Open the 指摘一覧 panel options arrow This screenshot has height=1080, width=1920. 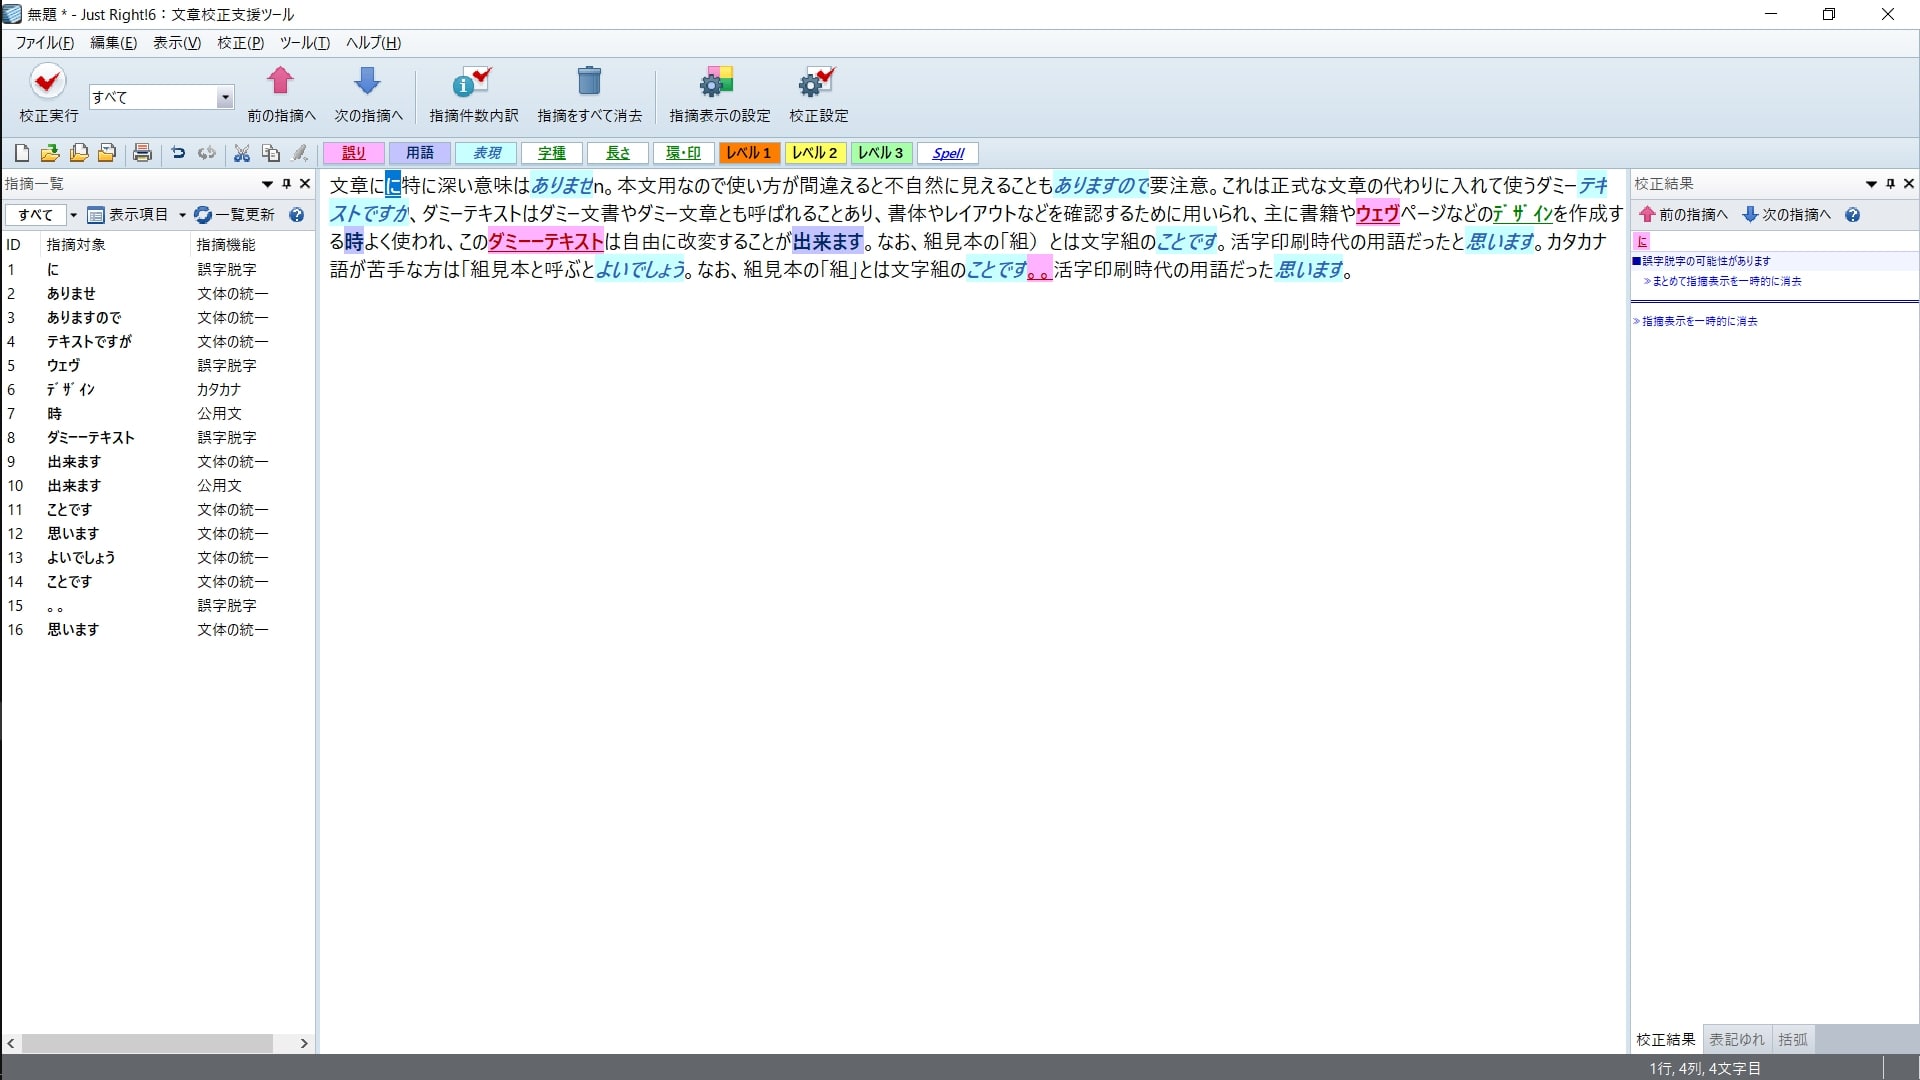point(267,184)
